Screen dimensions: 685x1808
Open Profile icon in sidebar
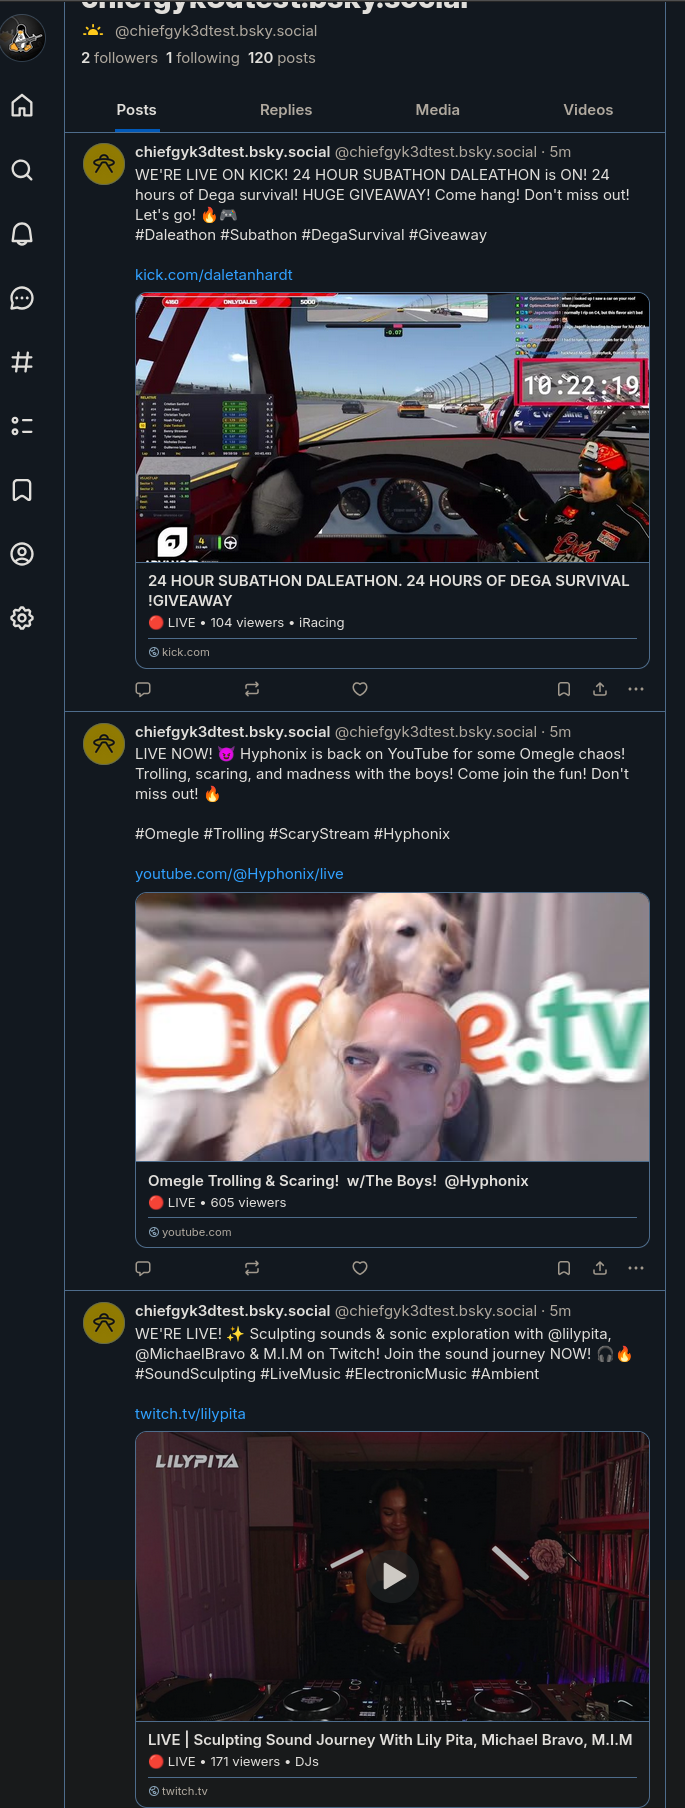22,554
